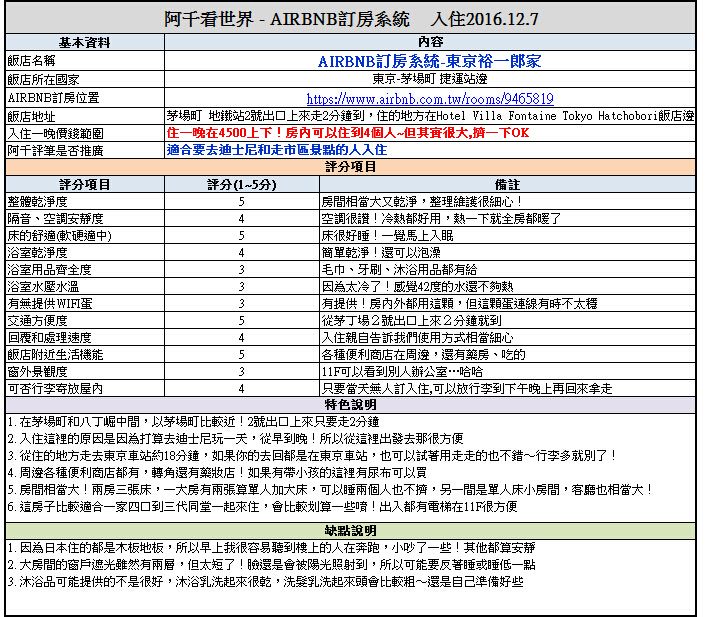Click the address cell mentioning Hotel Villa Fontaine
705x617 pixels.
(430, 116)
